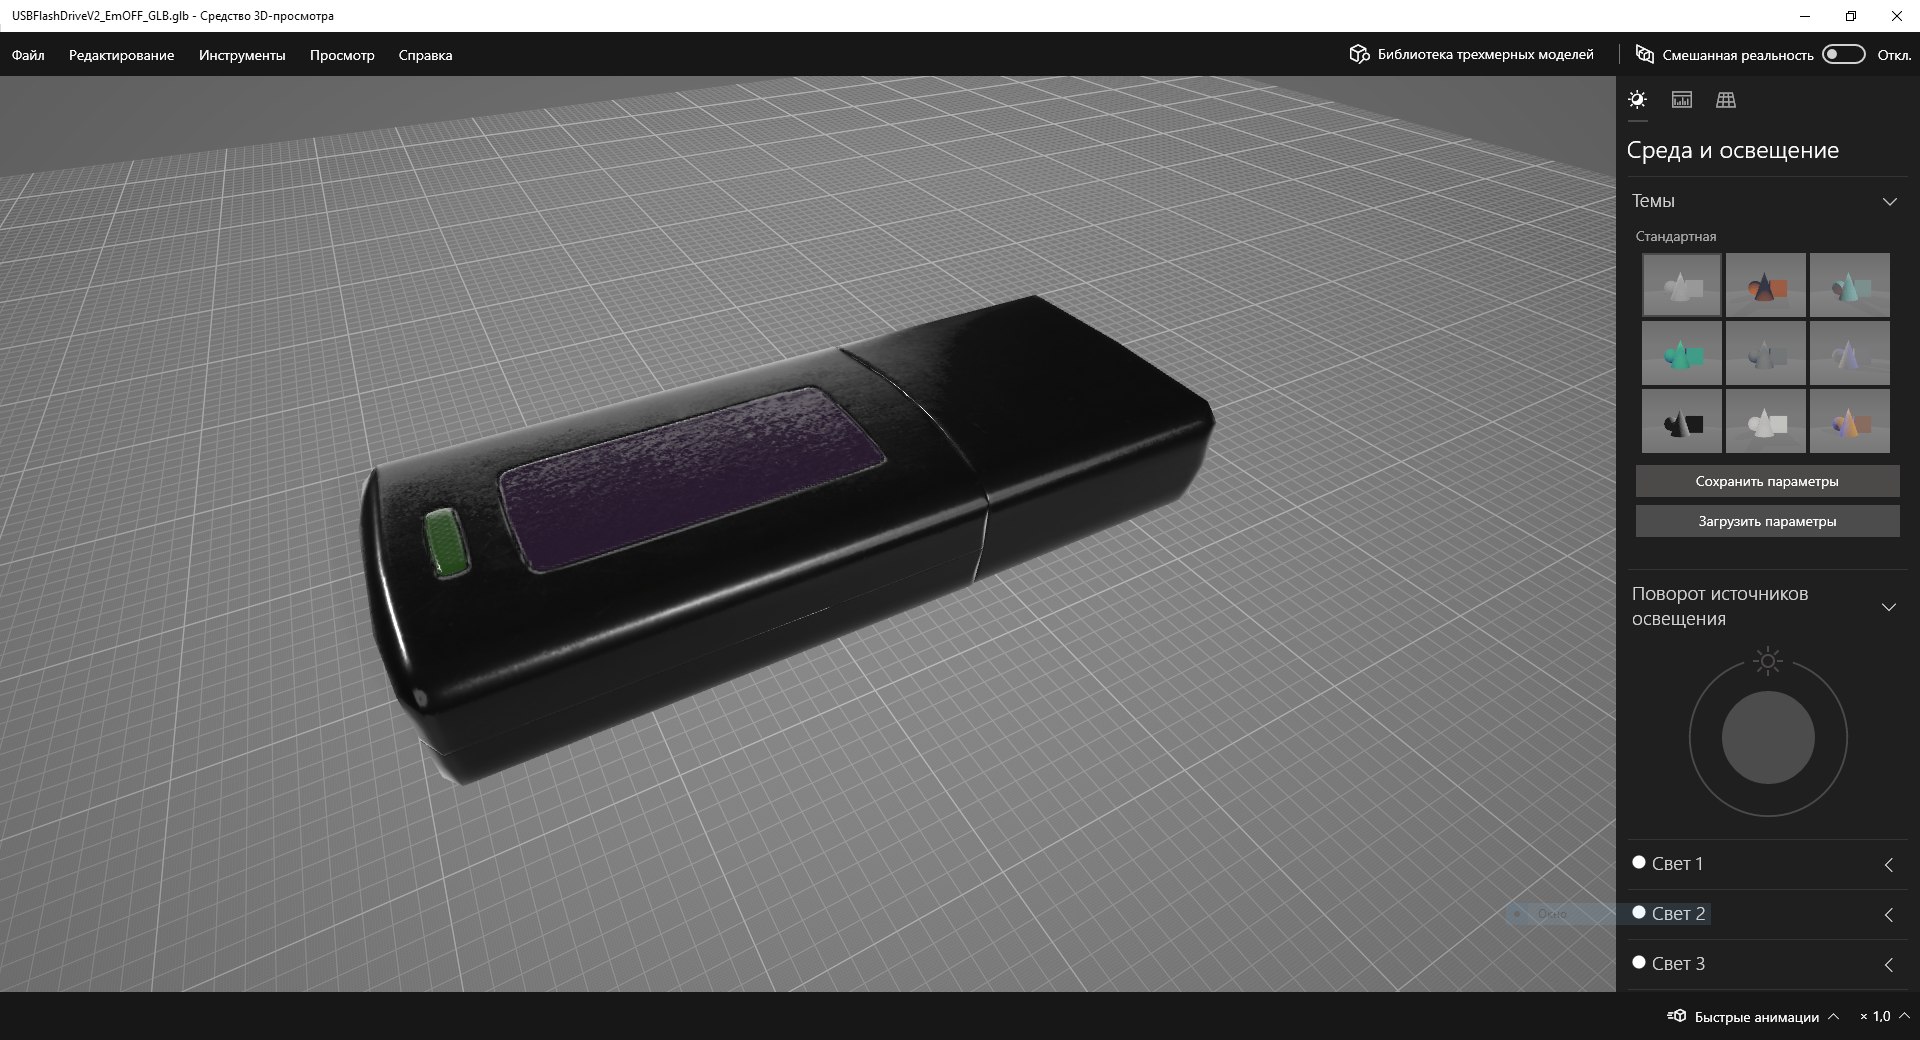The height and width of the screenshot is (1040, 1920).
Task: Toggle the Смешанная реальность switch
Action: 1844,54
